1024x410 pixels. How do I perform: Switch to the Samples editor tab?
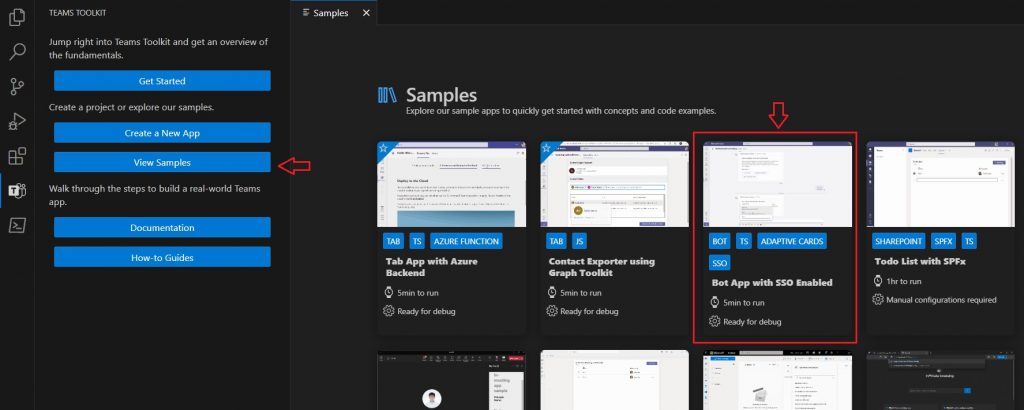(x=329, y=13)
